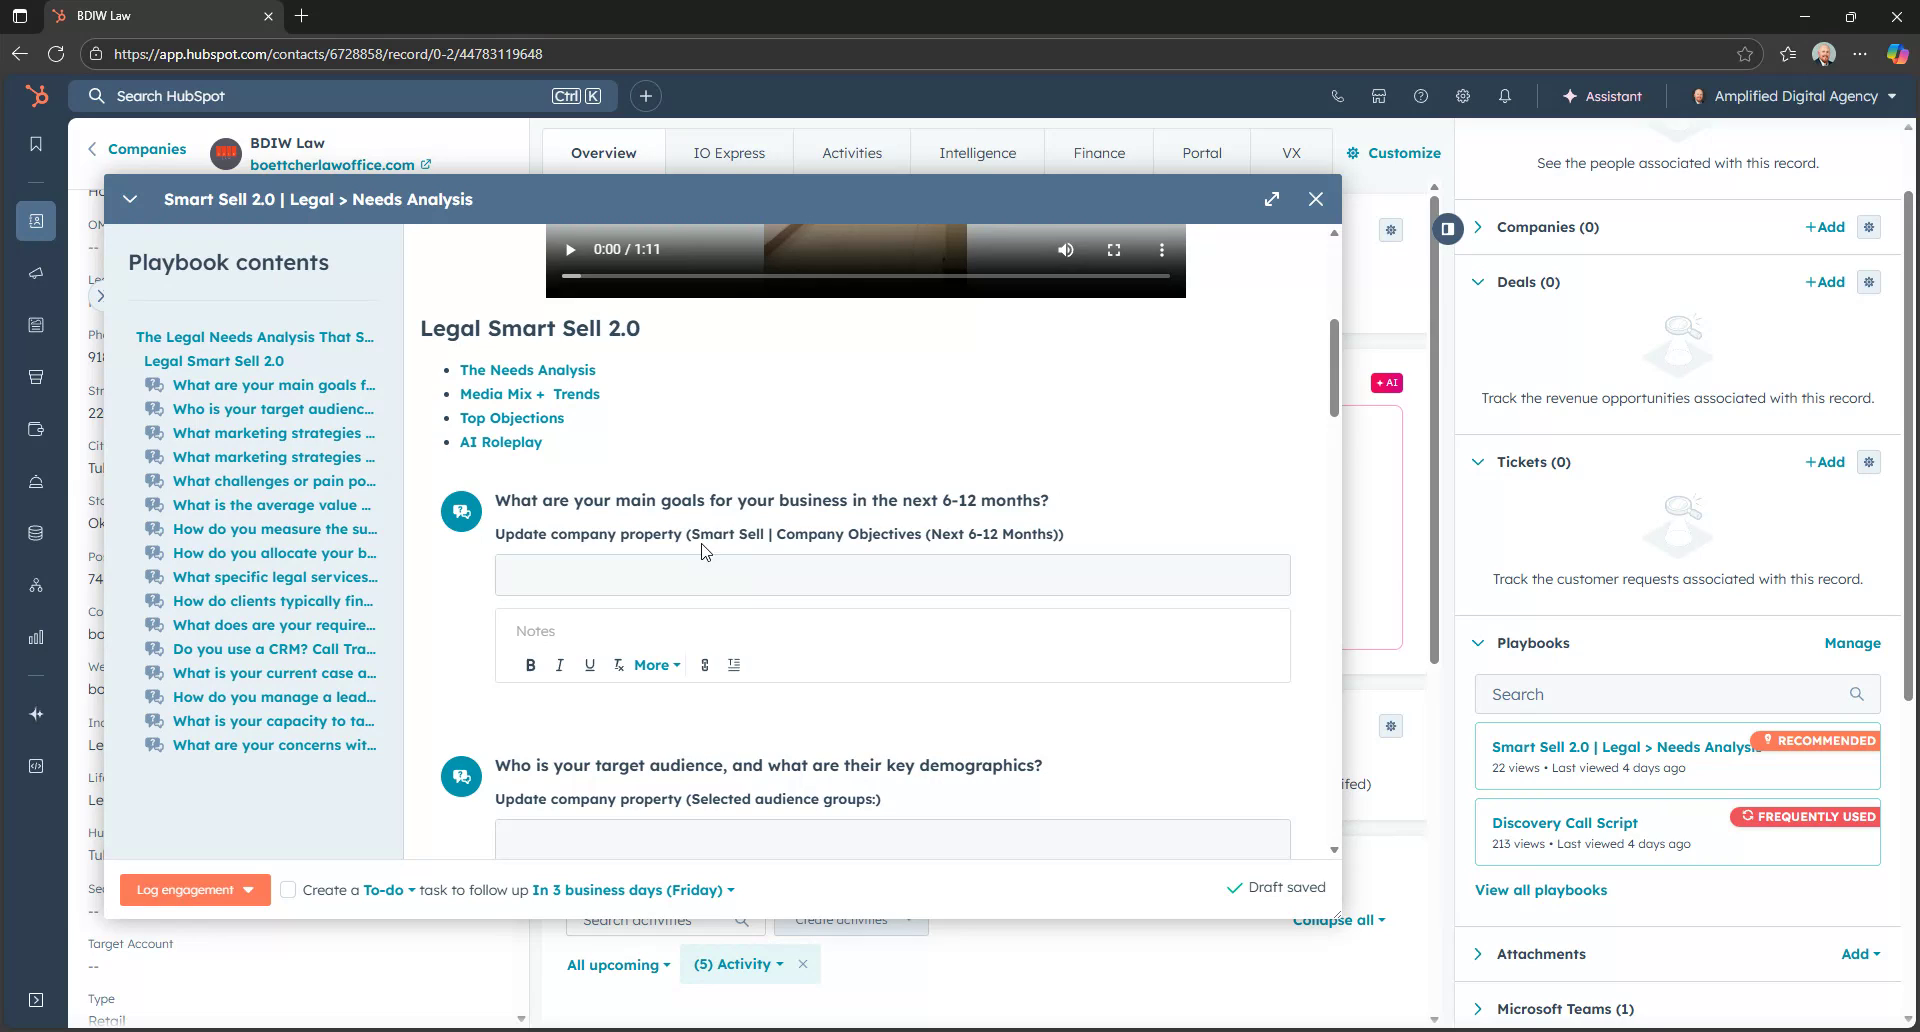Screen dimensions: 1920x1032
Task: Switch to the Intelligence tab
Action: (x=977, y=152)
